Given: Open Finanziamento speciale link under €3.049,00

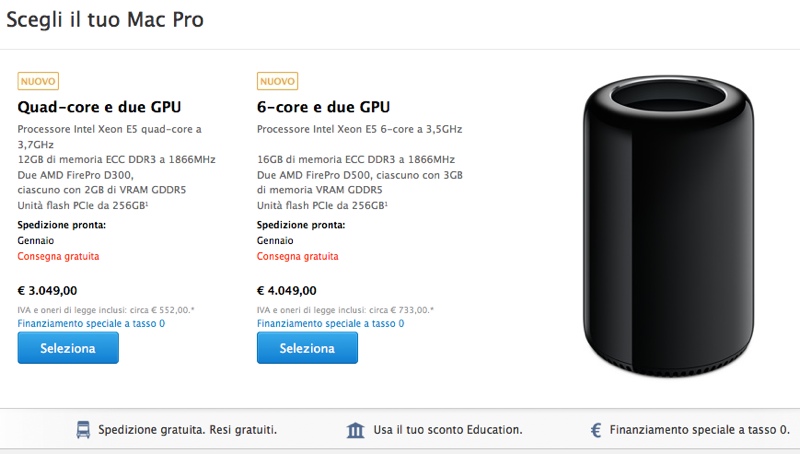Looking at the screenshot, I should coord(91,323).
